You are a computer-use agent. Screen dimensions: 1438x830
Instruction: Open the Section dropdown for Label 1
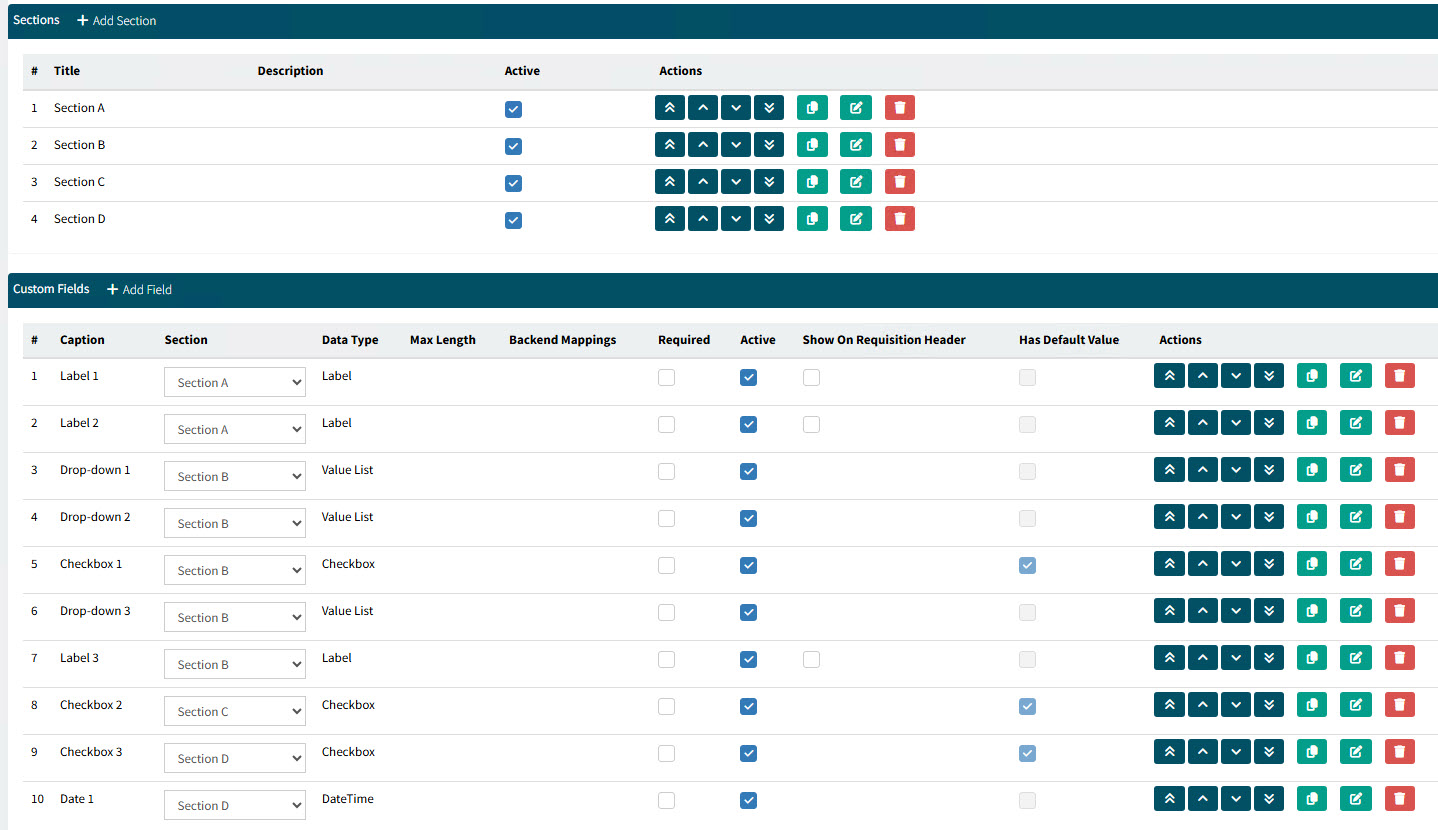pos(234,383)
